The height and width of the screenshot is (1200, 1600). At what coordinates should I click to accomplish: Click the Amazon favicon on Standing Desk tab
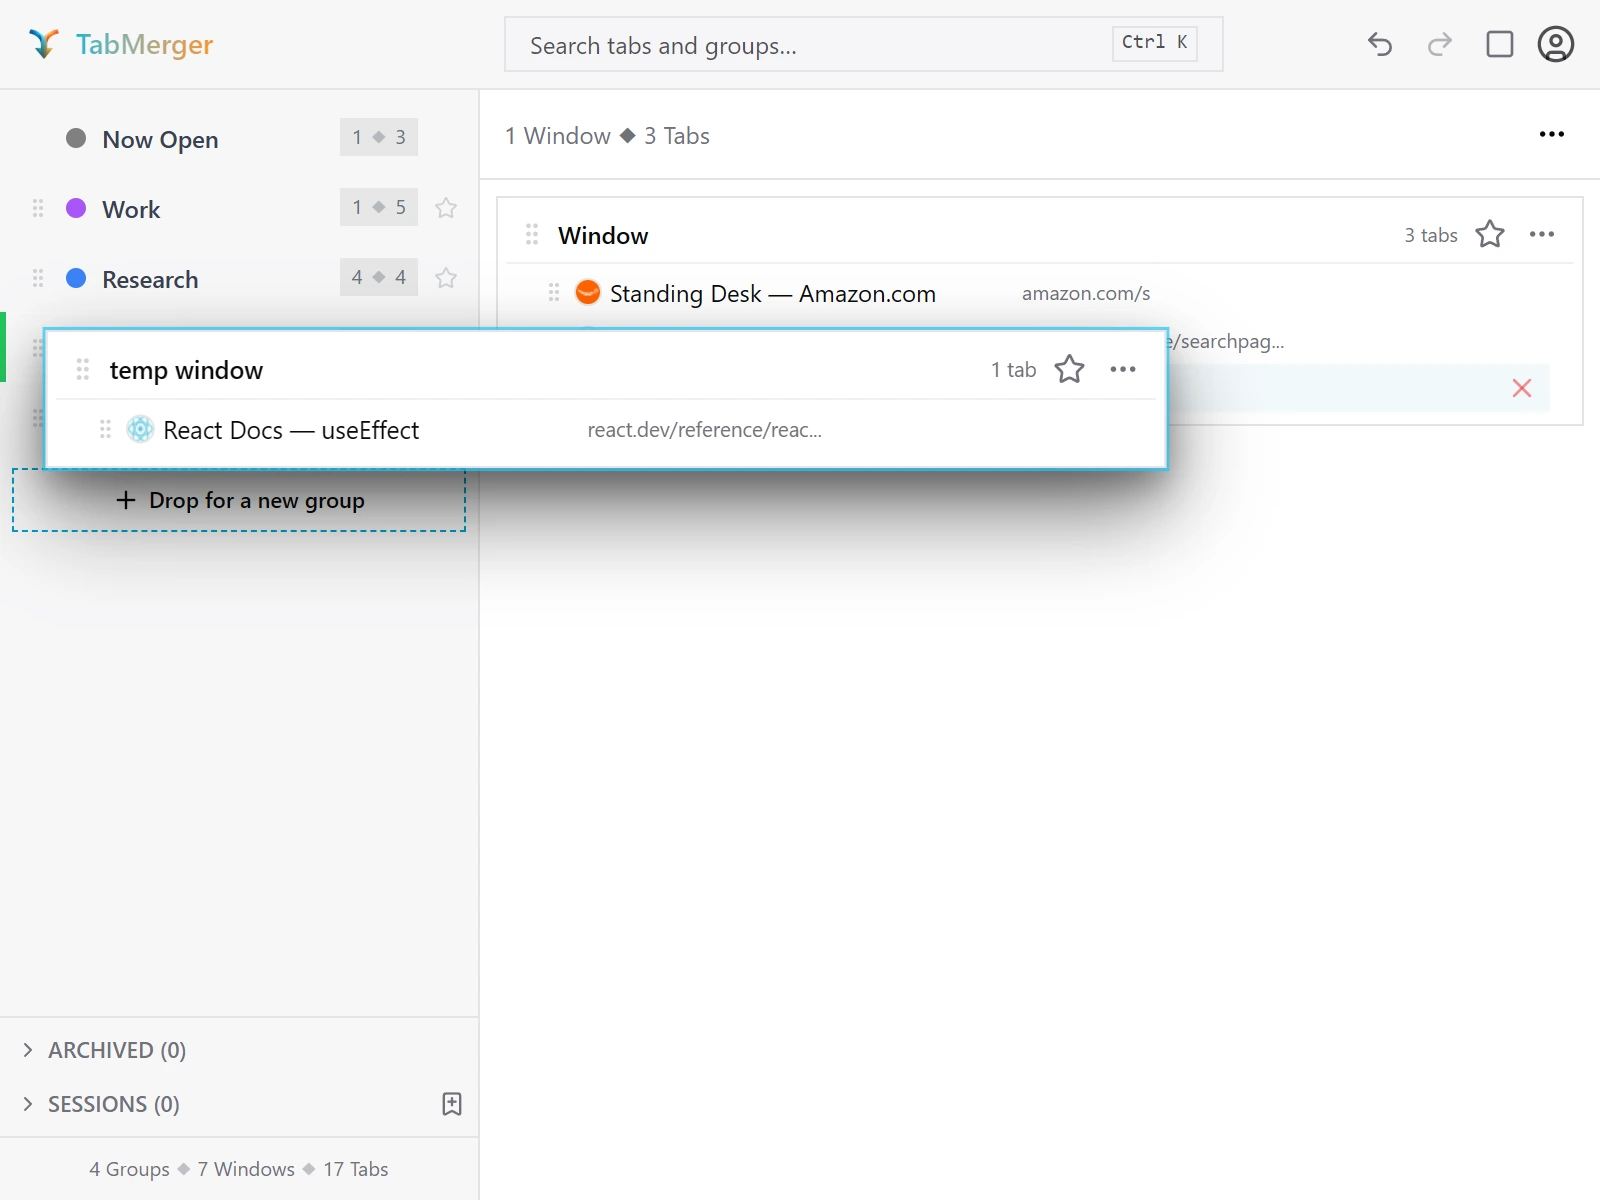588,292
